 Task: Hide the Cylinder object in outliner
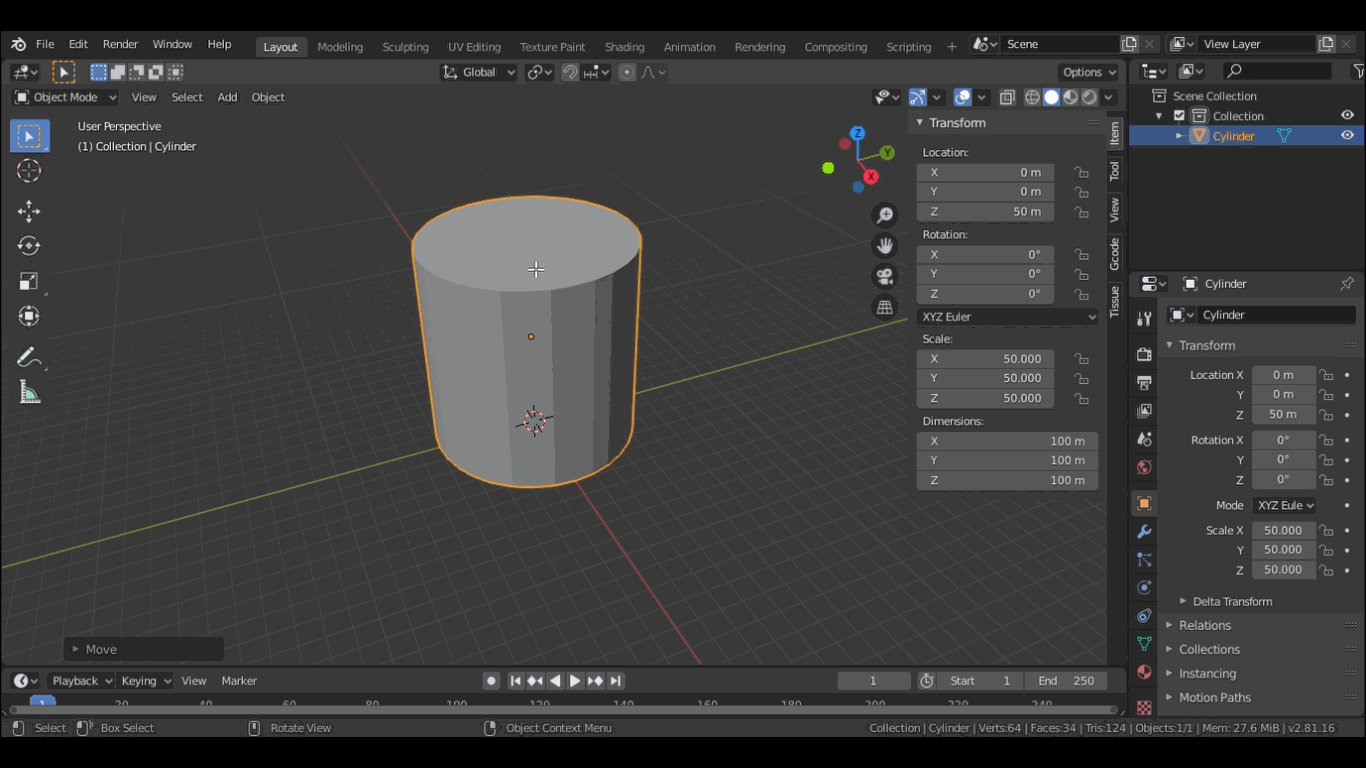click(1347, 136)
